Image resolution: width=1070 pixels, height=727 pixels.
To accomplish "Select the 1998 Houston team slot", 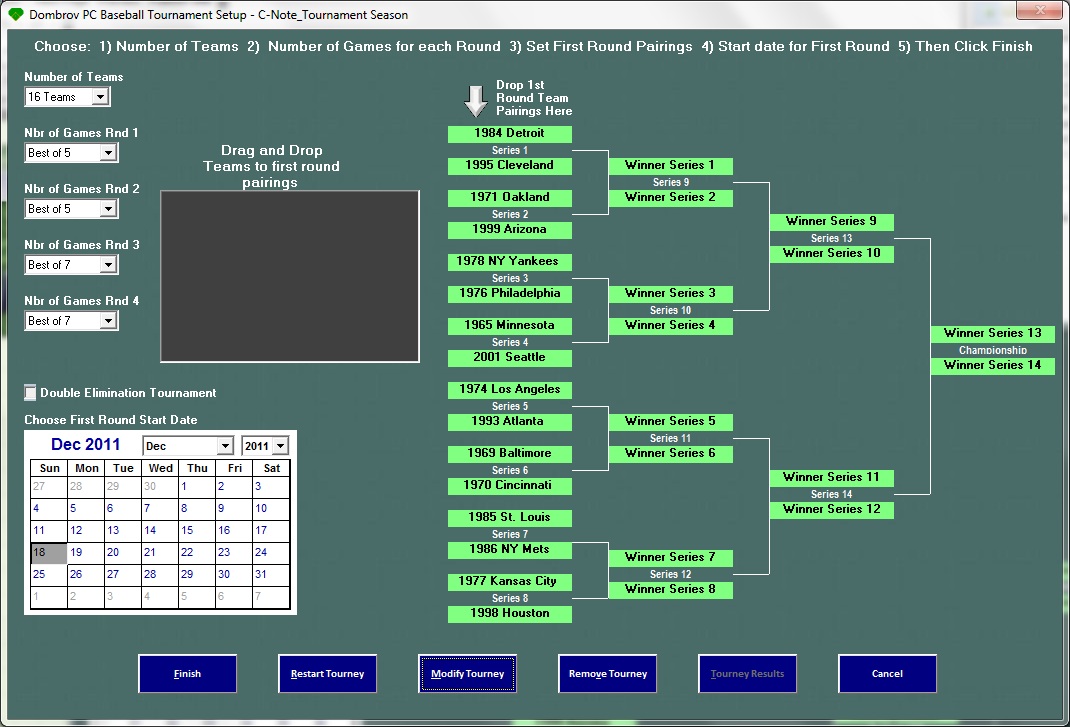I will [510, 614].
